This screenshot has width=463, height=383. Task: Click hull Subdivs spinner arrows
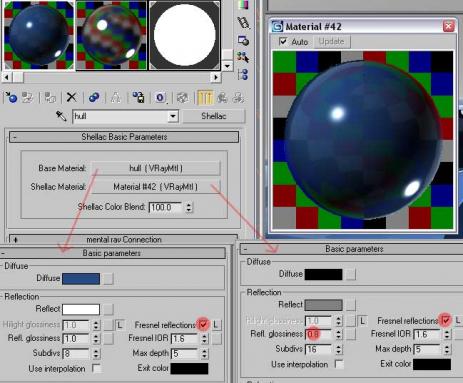point(96,353)
